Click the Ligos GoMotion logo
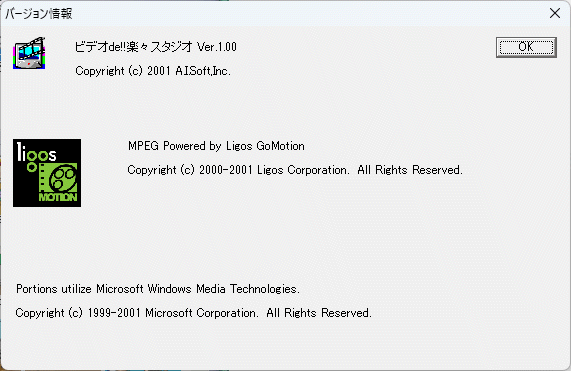Viewport: 571px width, 371px height. pyautogui.click(x=47, y=173)
